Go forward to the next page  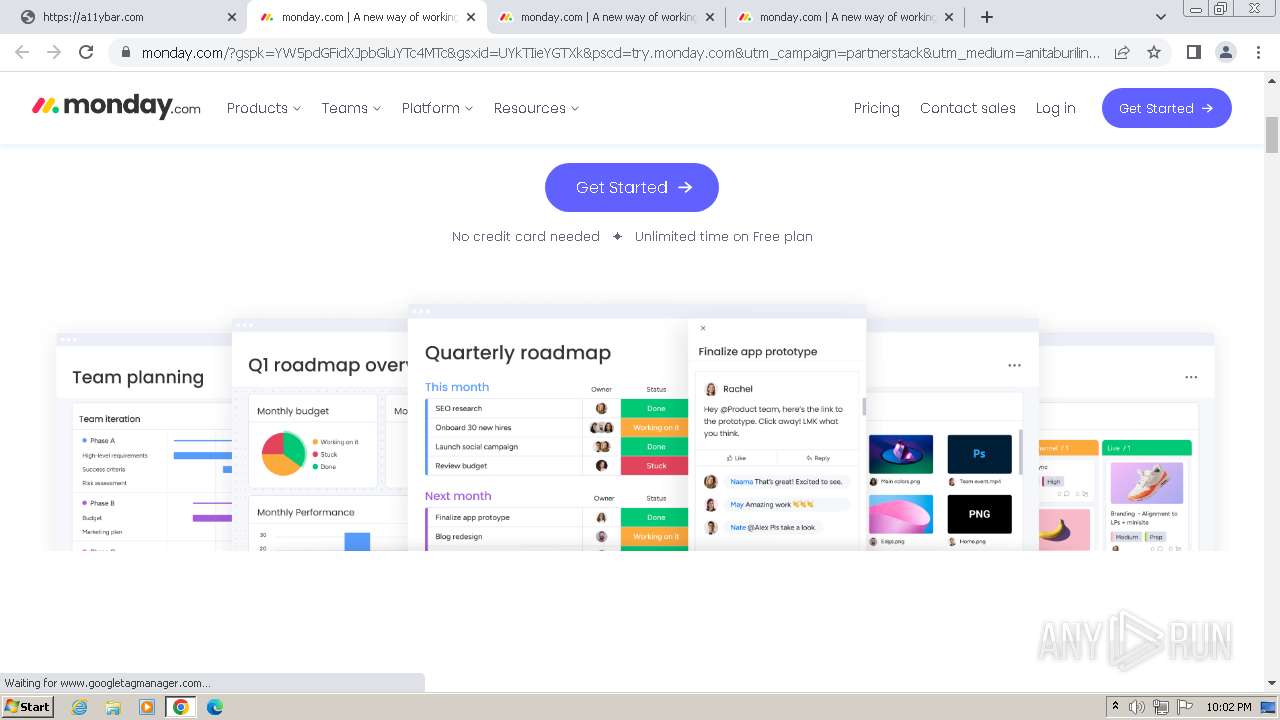(x=54, y=52)
